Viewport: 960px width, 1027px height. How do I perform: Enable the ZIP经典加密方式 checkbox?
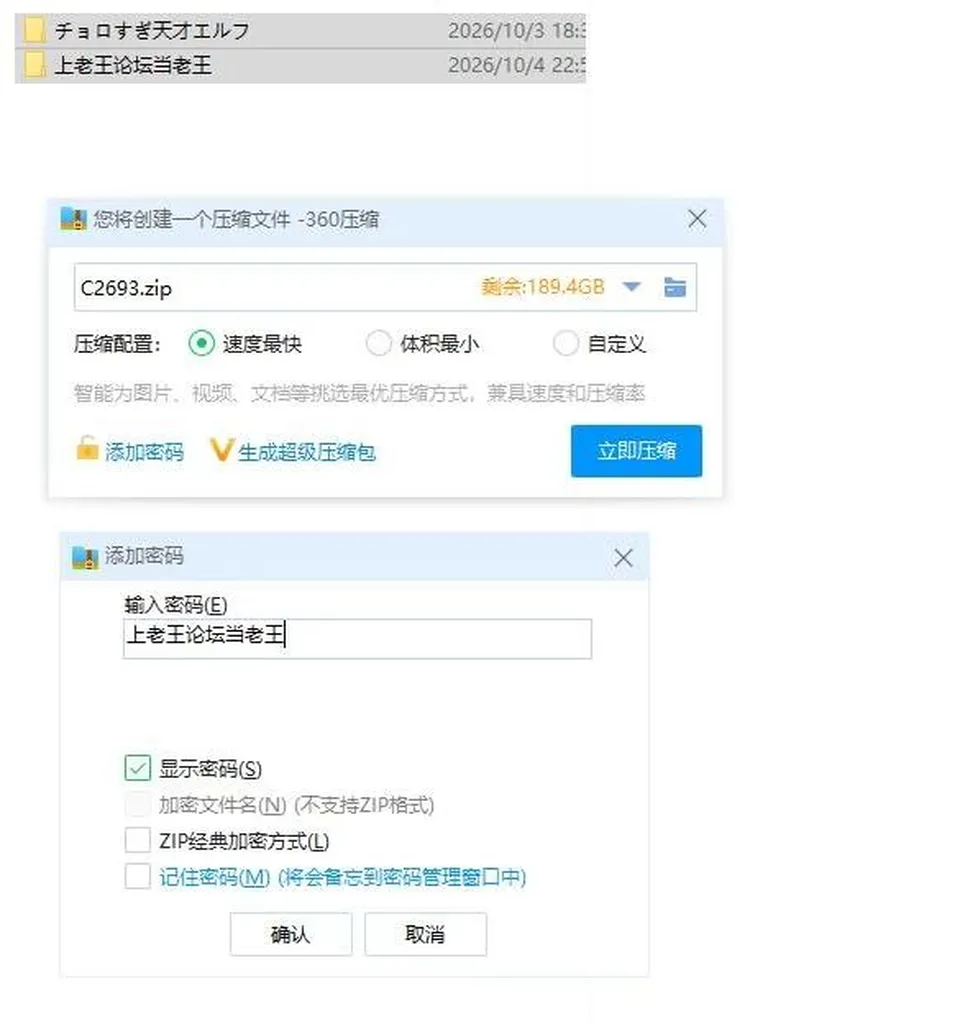(138, 840)
